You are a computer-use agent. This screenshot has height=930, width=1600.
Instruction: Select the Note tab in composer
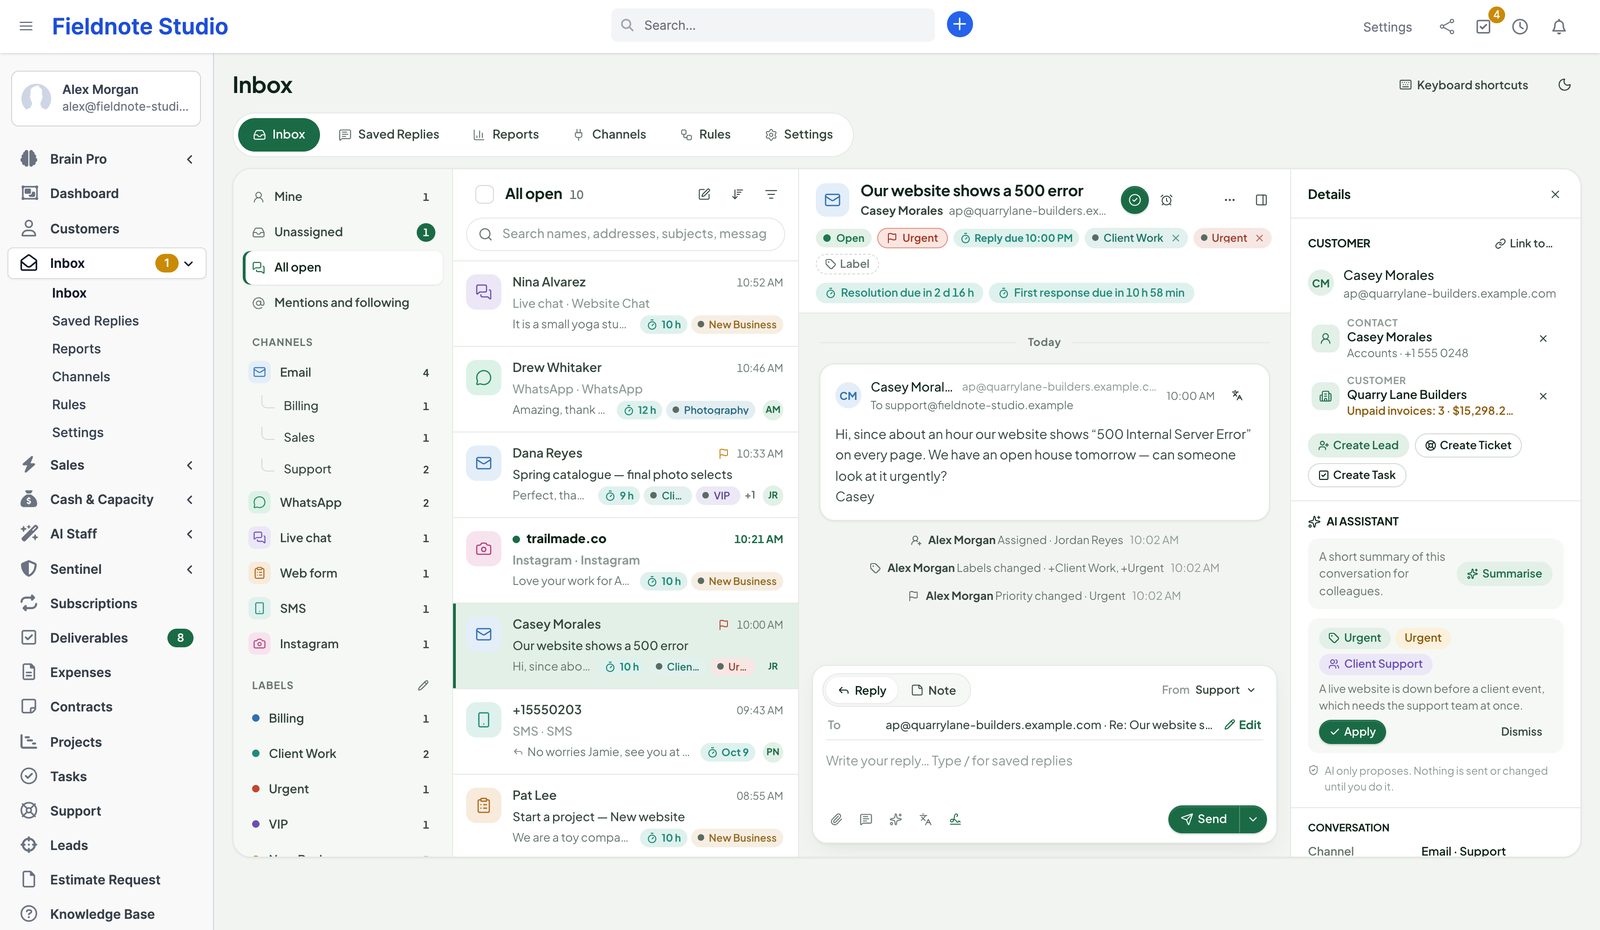(x=933, y=690)
